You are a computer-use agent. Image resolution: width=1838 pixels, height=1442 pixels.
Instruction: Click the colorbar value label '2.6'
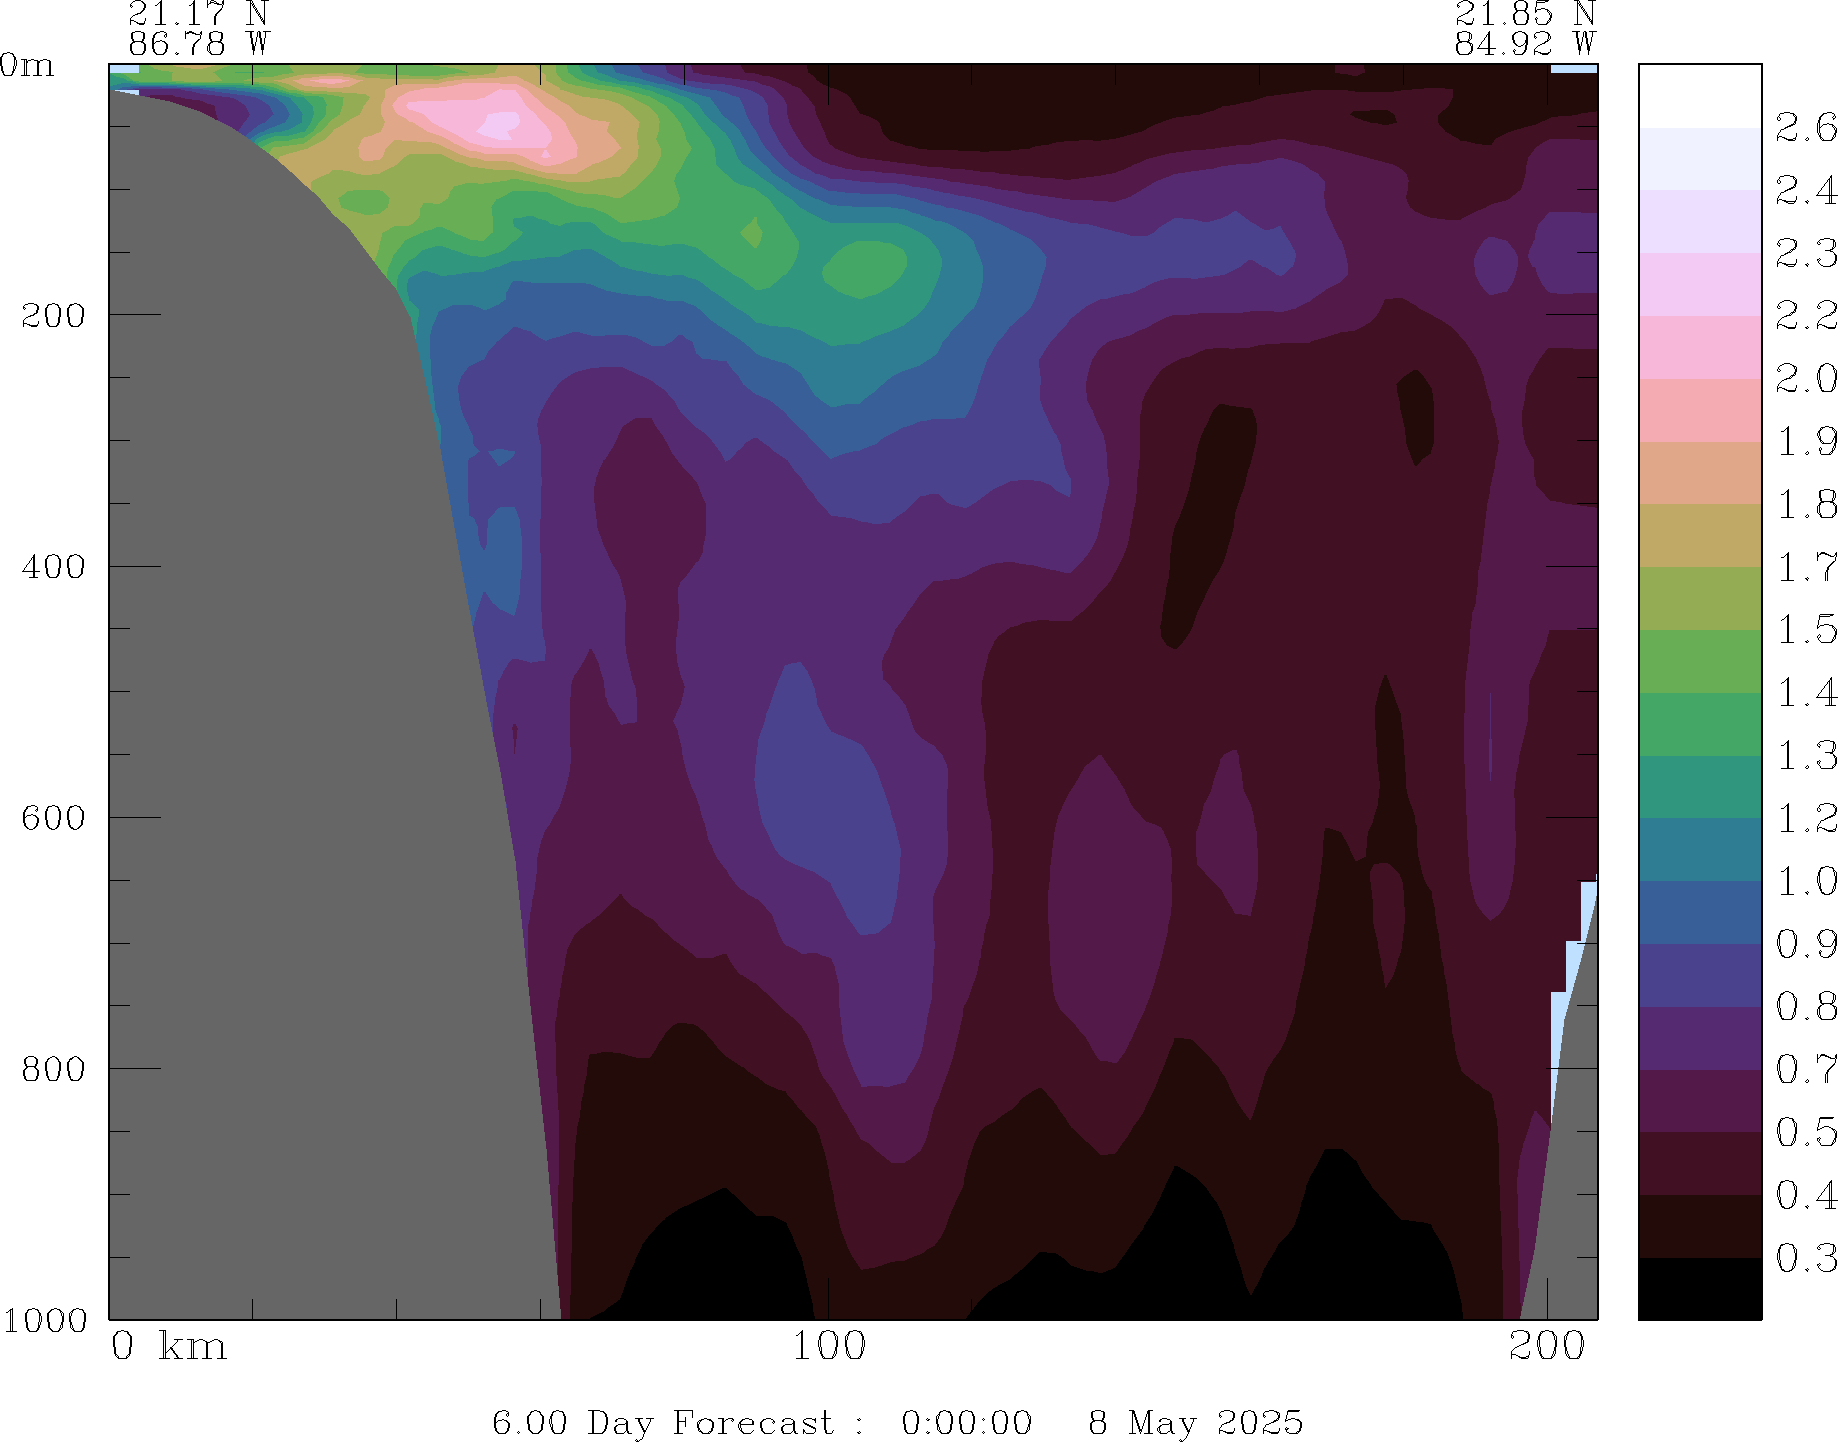click(x=1806, y=128)
